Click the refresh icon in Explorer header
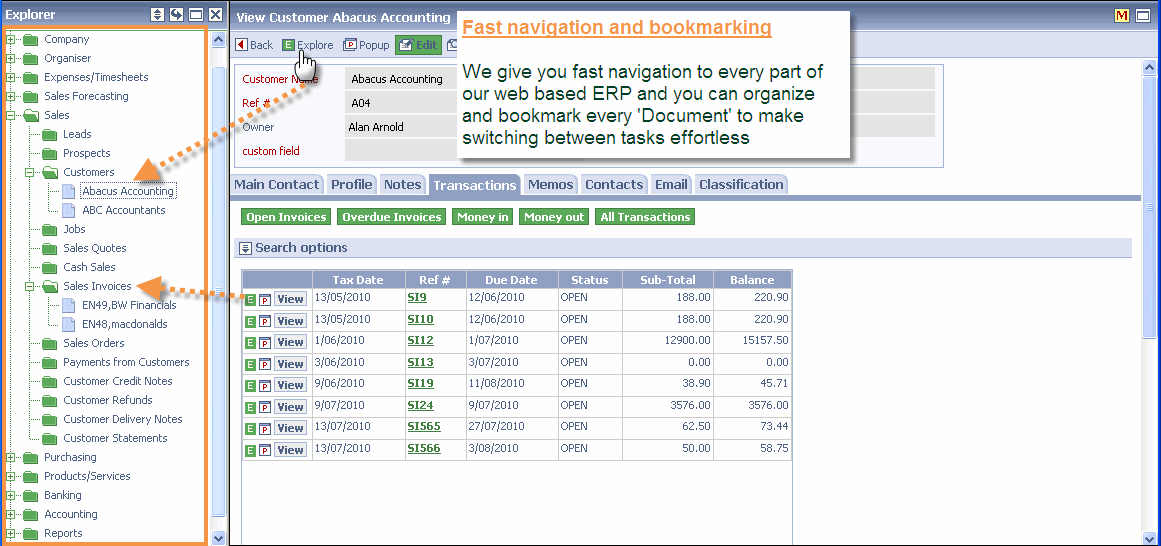1161x546 pixels. (176, 14)
